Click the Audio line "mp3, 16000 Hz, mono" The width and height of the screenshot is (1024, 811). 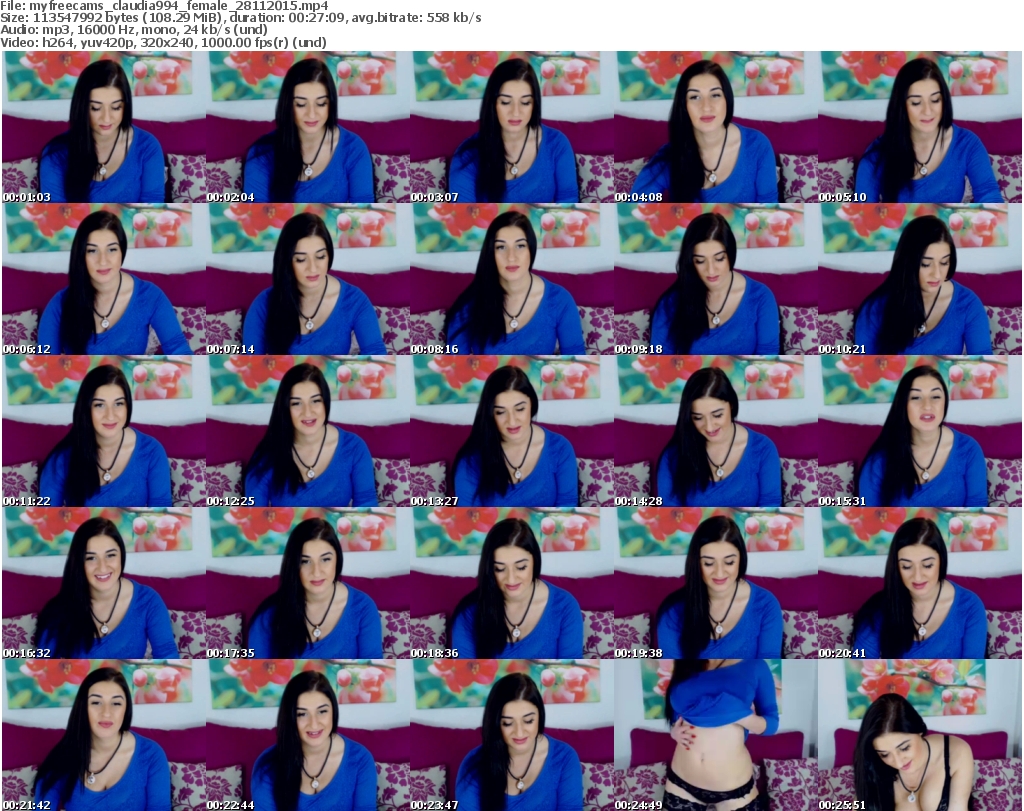(x=108, y=30)
